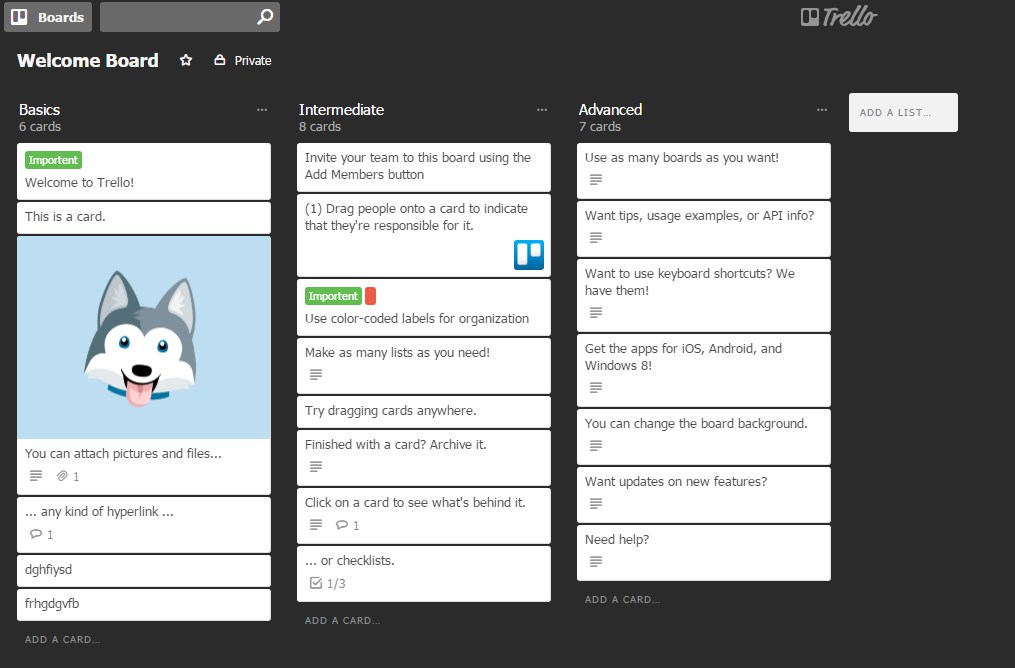Open the Drag people onto a card card
This screenshot has width=1015, height=668.
[x=423, y=236]
